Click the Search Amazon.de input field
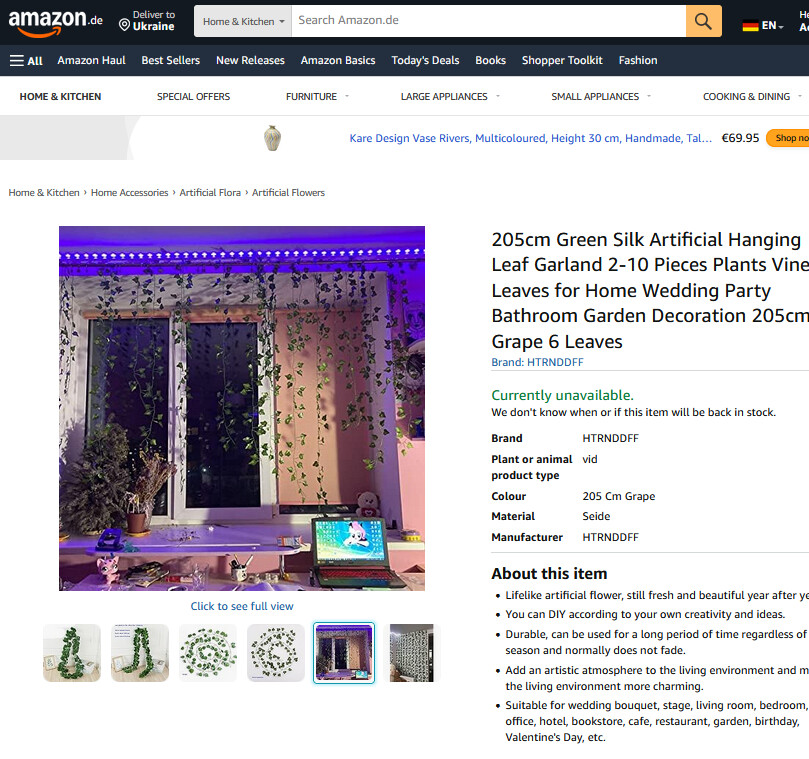 pyautogui.click(x=489, y=21)
